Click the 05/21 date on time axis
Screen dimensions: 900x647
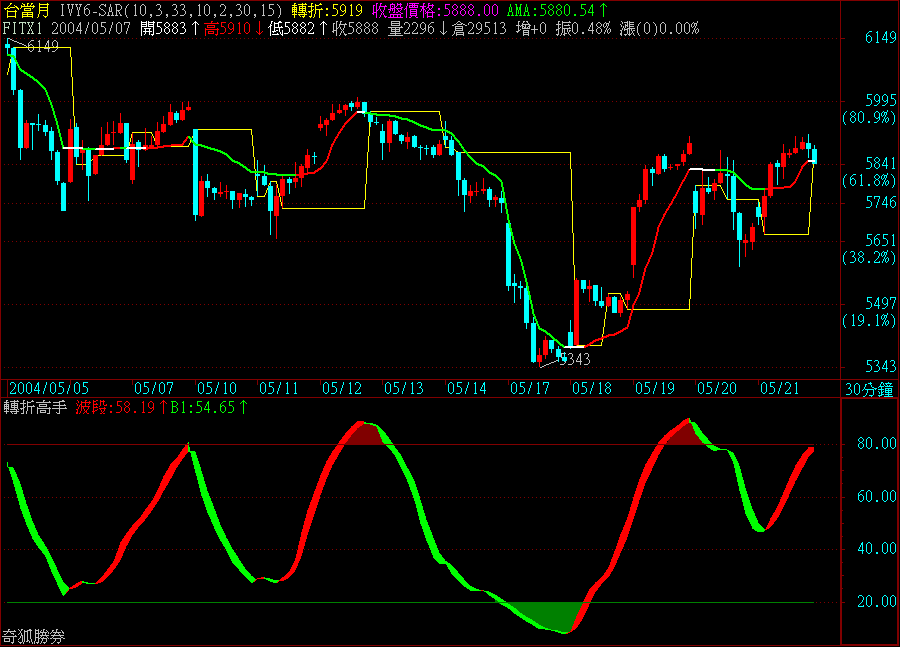781,389
